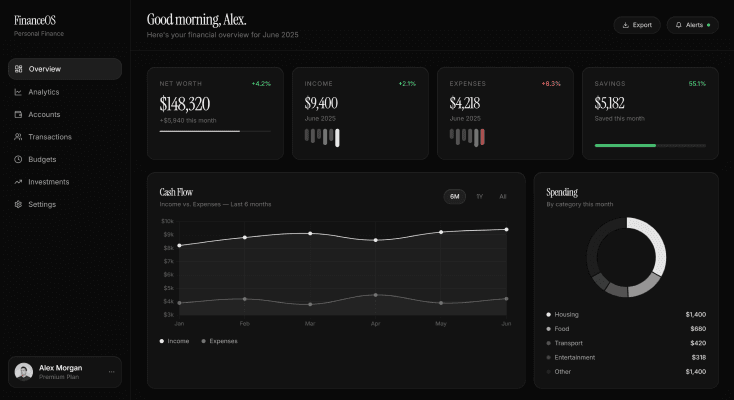Navigate to Budgets
734x400 pixels.
65,159
